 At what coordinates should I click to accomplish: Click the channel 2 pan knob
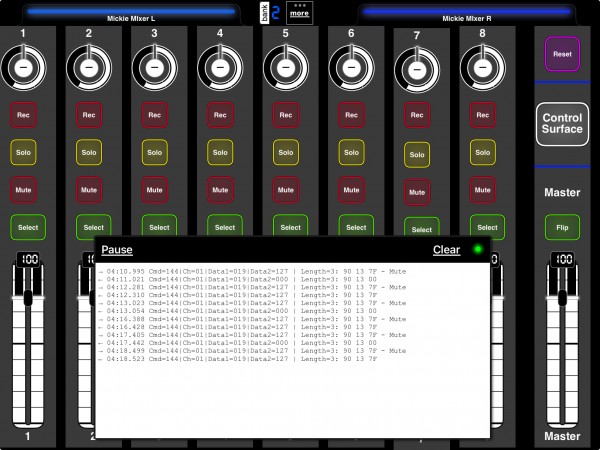click(89, 67)
